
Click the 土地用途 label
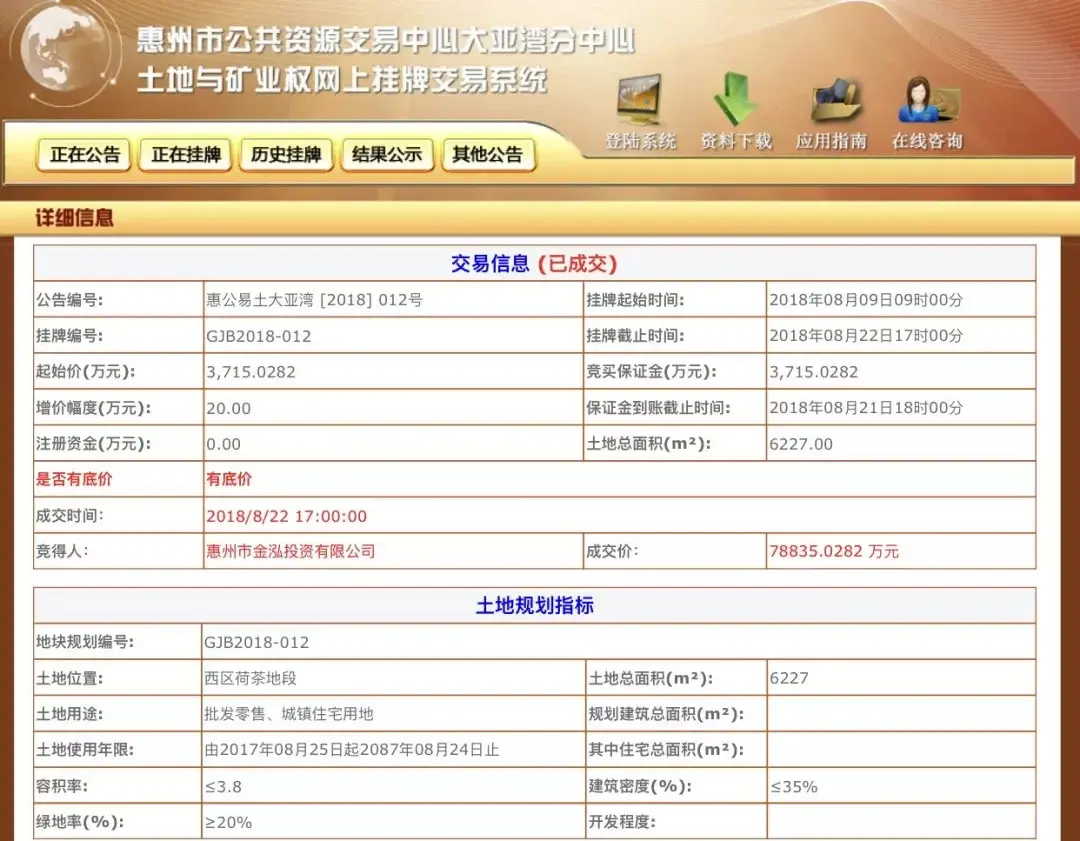[x=70, y=714]
